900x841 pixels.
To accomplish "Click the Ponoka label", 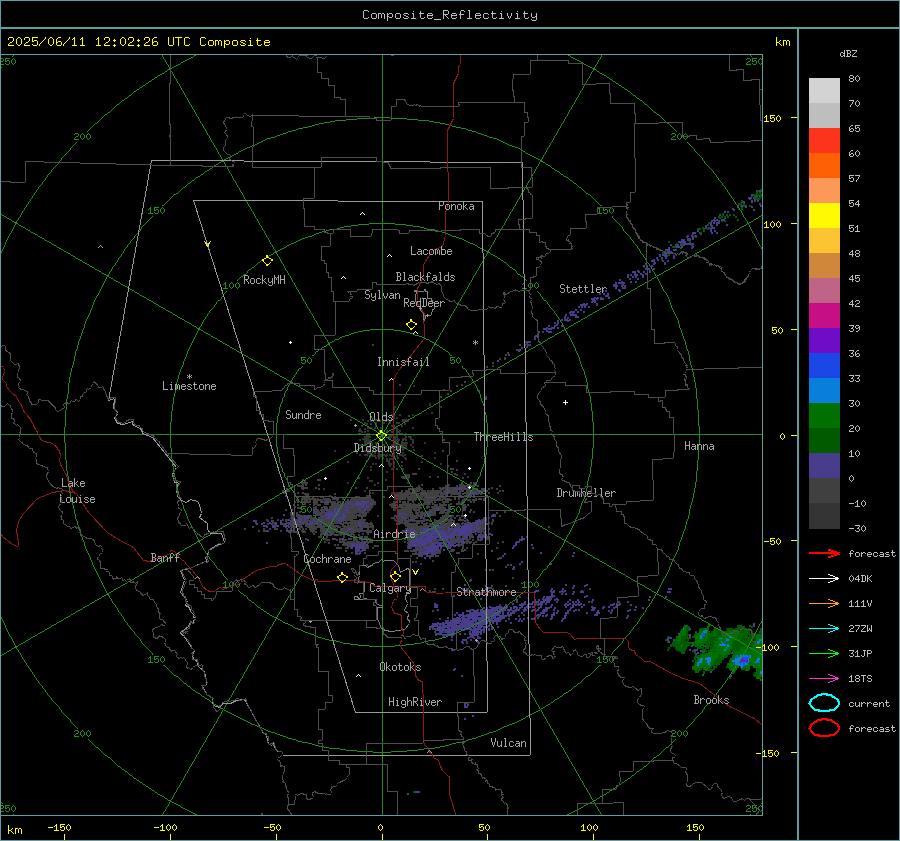I will [456, 206].
